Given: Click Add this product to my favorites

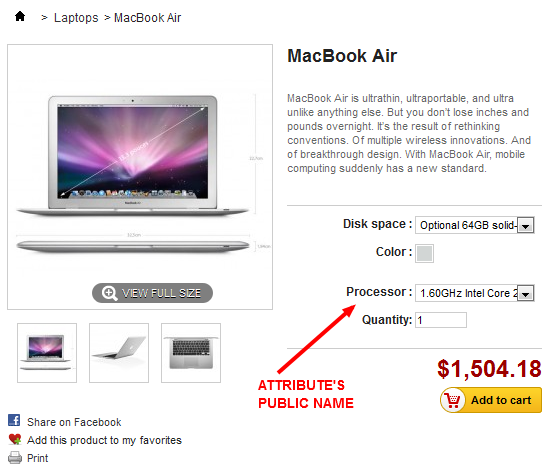Looking at the screenshot, I should click(x=104, y=440).
